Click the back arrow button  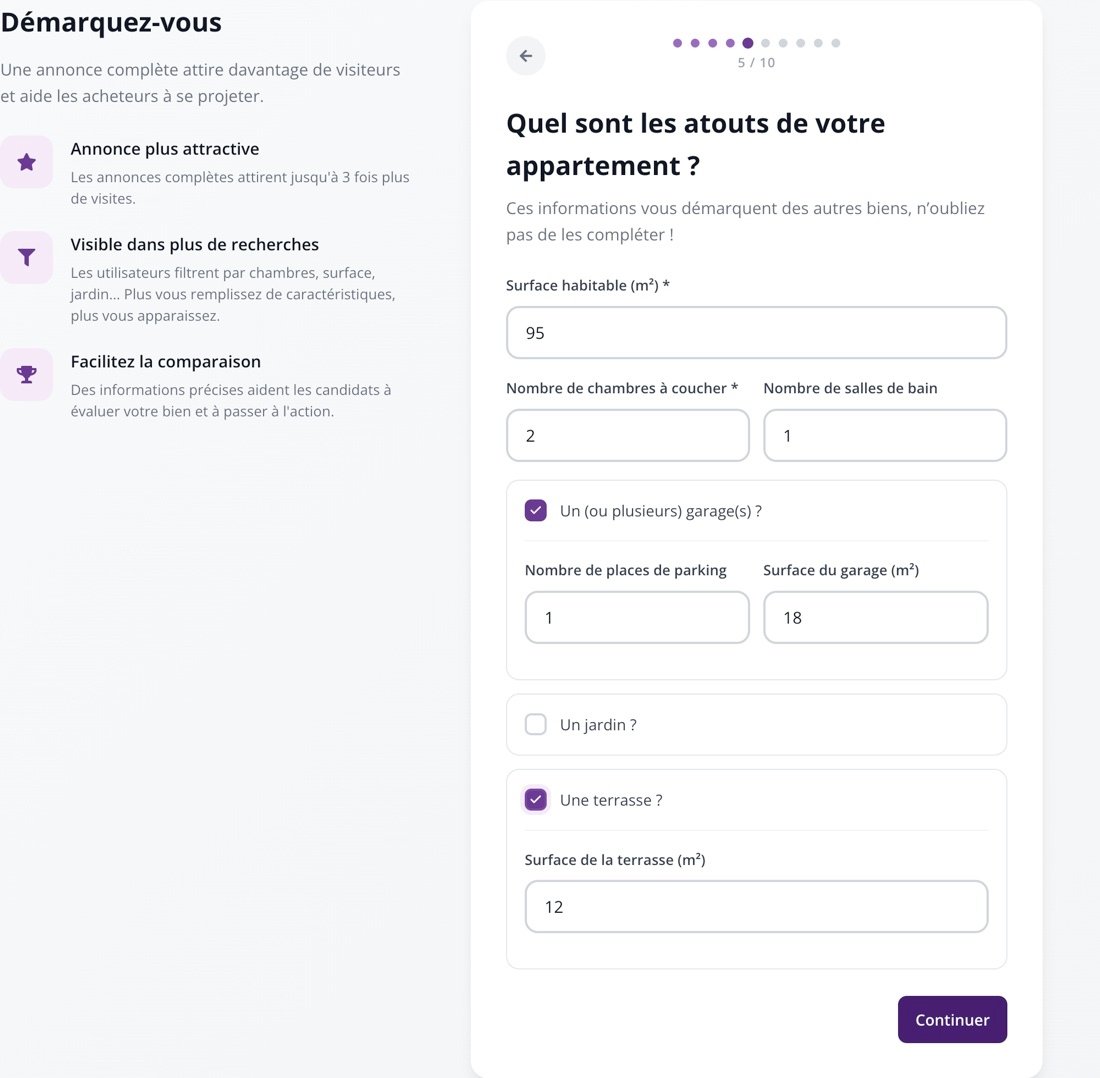525,56
